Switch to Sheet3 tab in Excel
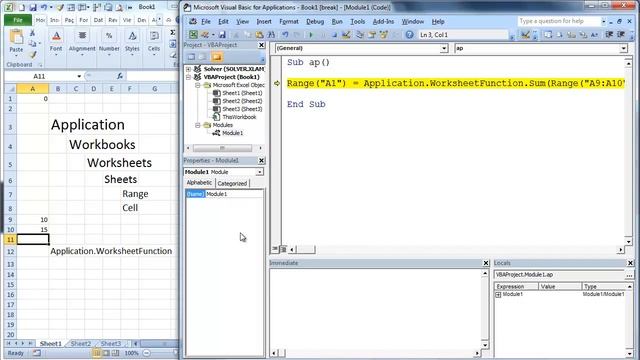 point(111,343)
